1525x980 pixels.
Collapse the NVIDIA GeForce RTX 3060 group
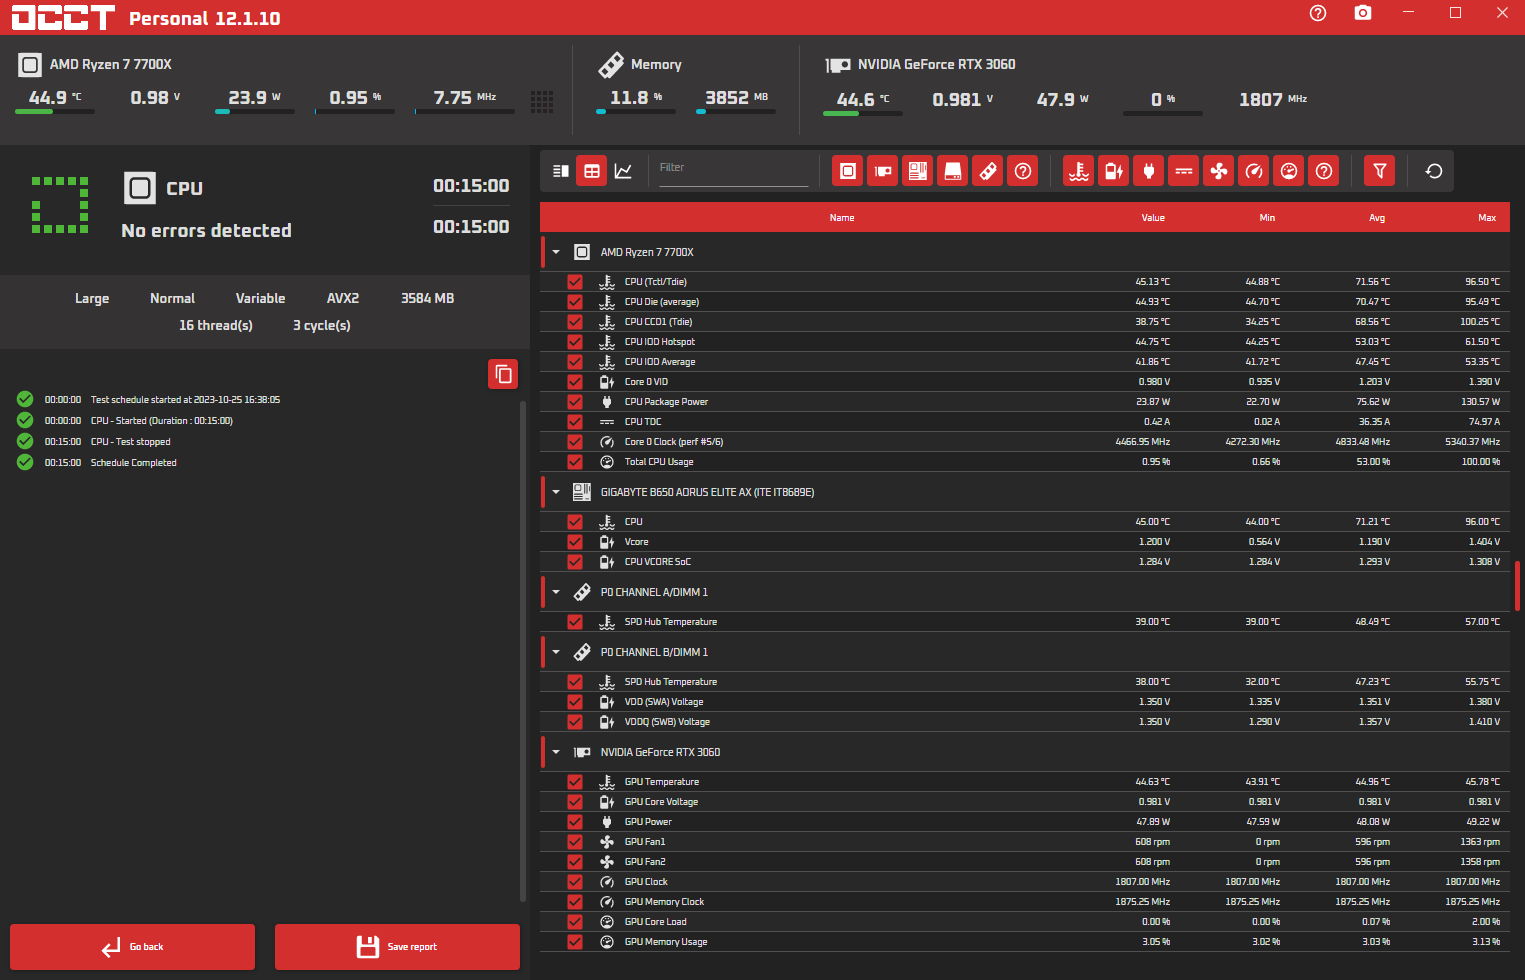coord(556,752)
